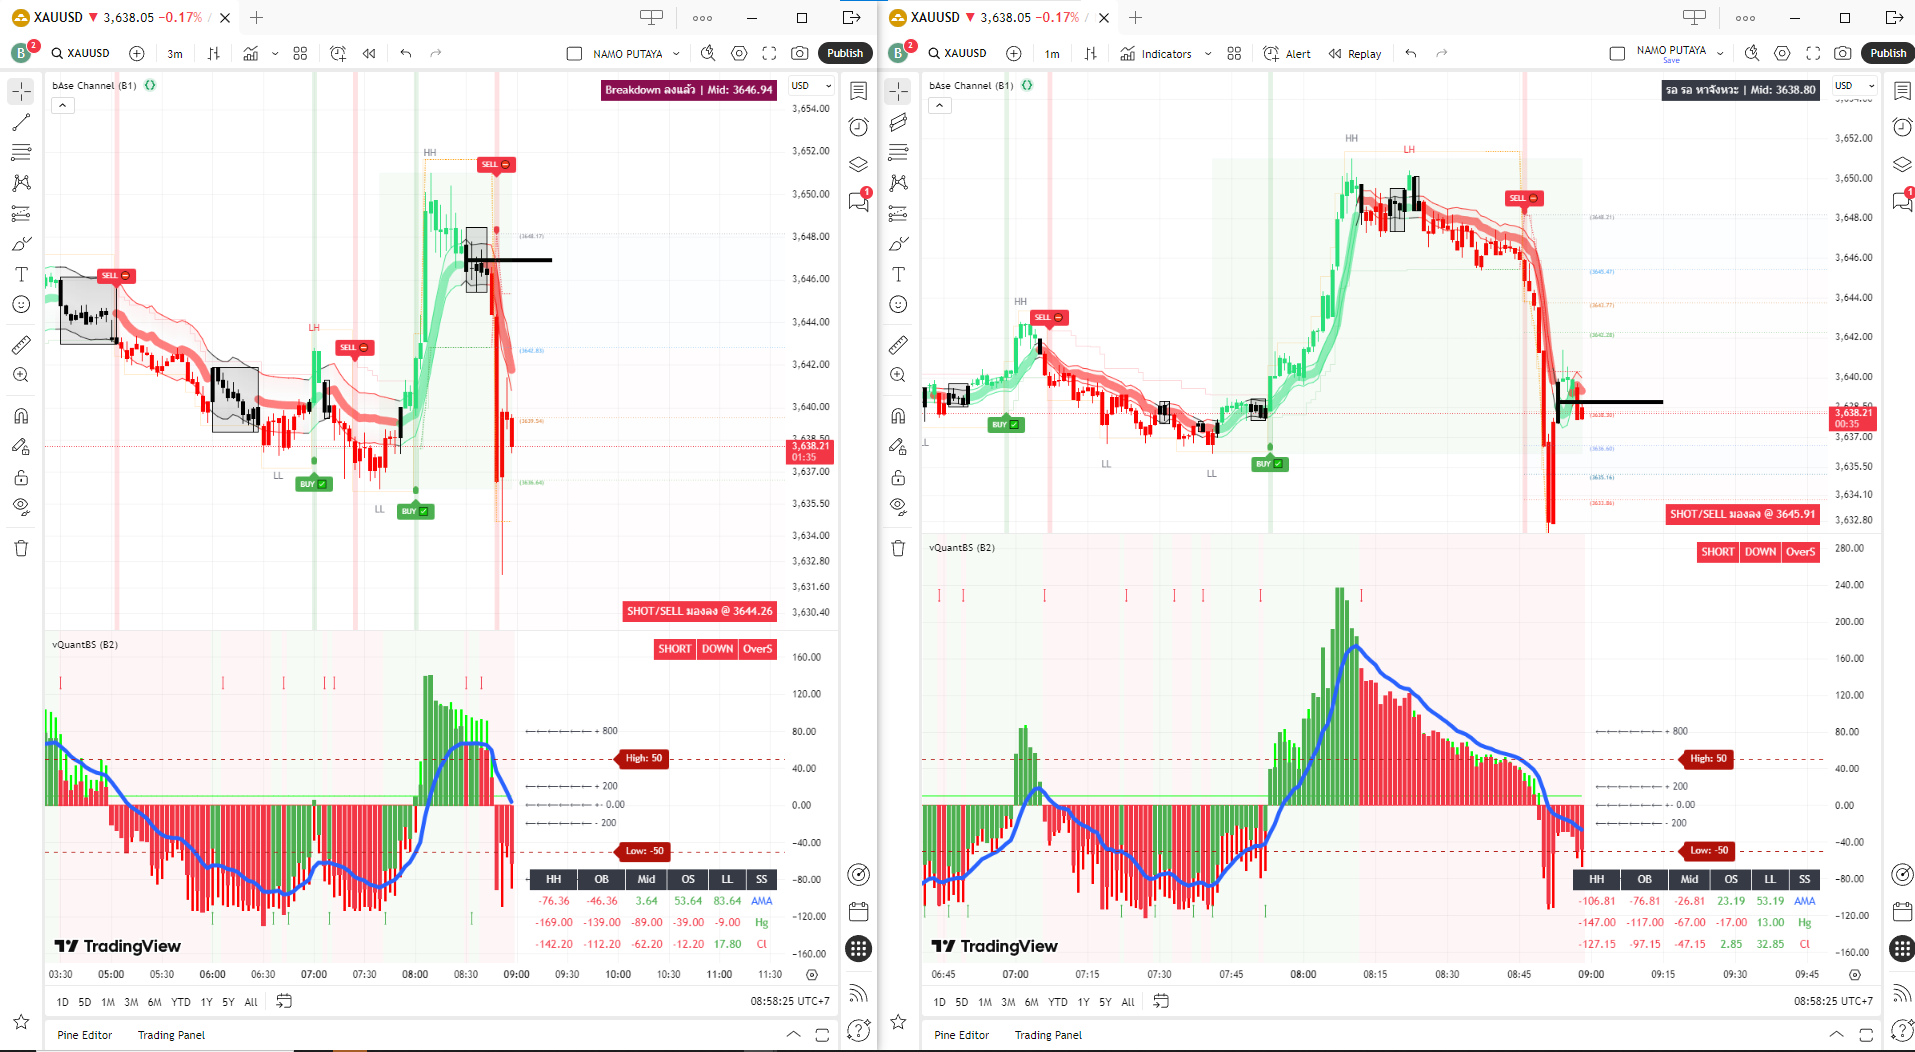This screenshot has width=1915, height=1052.
Task: Collapse the bAse Channel legend on left chart
Action: click(x=63, y=105)
